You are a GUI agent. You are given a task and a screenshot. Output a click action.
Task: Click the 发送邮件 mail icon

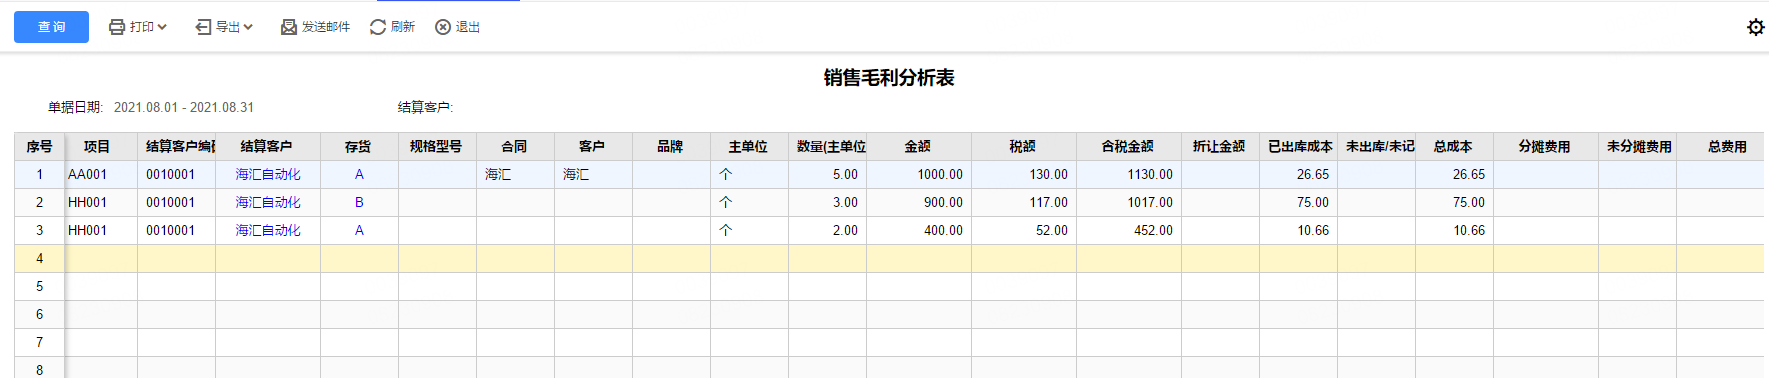[x=289, y=27]
